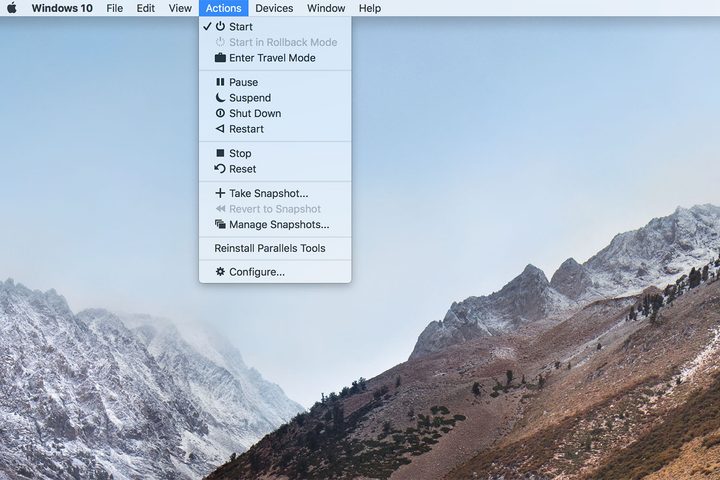The width and height of the screenshot is (720, 480).
Task: Click the stacked Manage Snapshots icon
Action: pyautogui.click(x=220, y=224)
